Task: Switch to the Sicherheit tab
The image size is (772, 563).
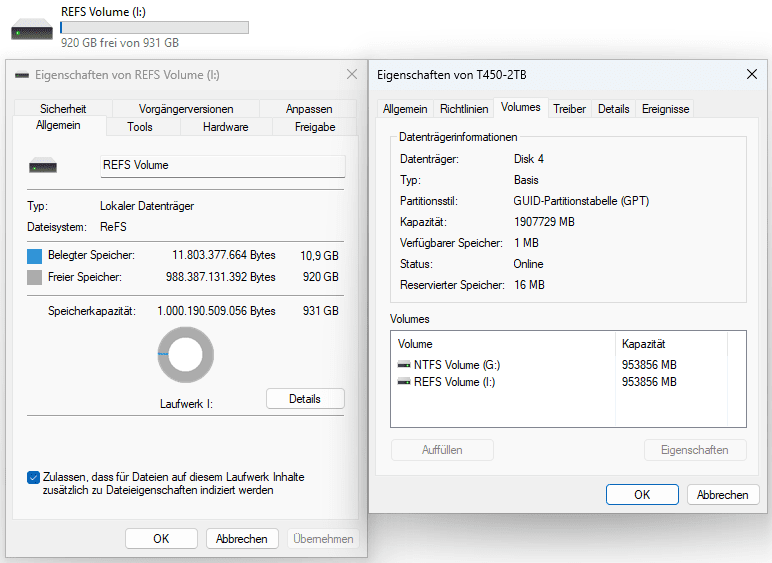Action: pos(63,109)
